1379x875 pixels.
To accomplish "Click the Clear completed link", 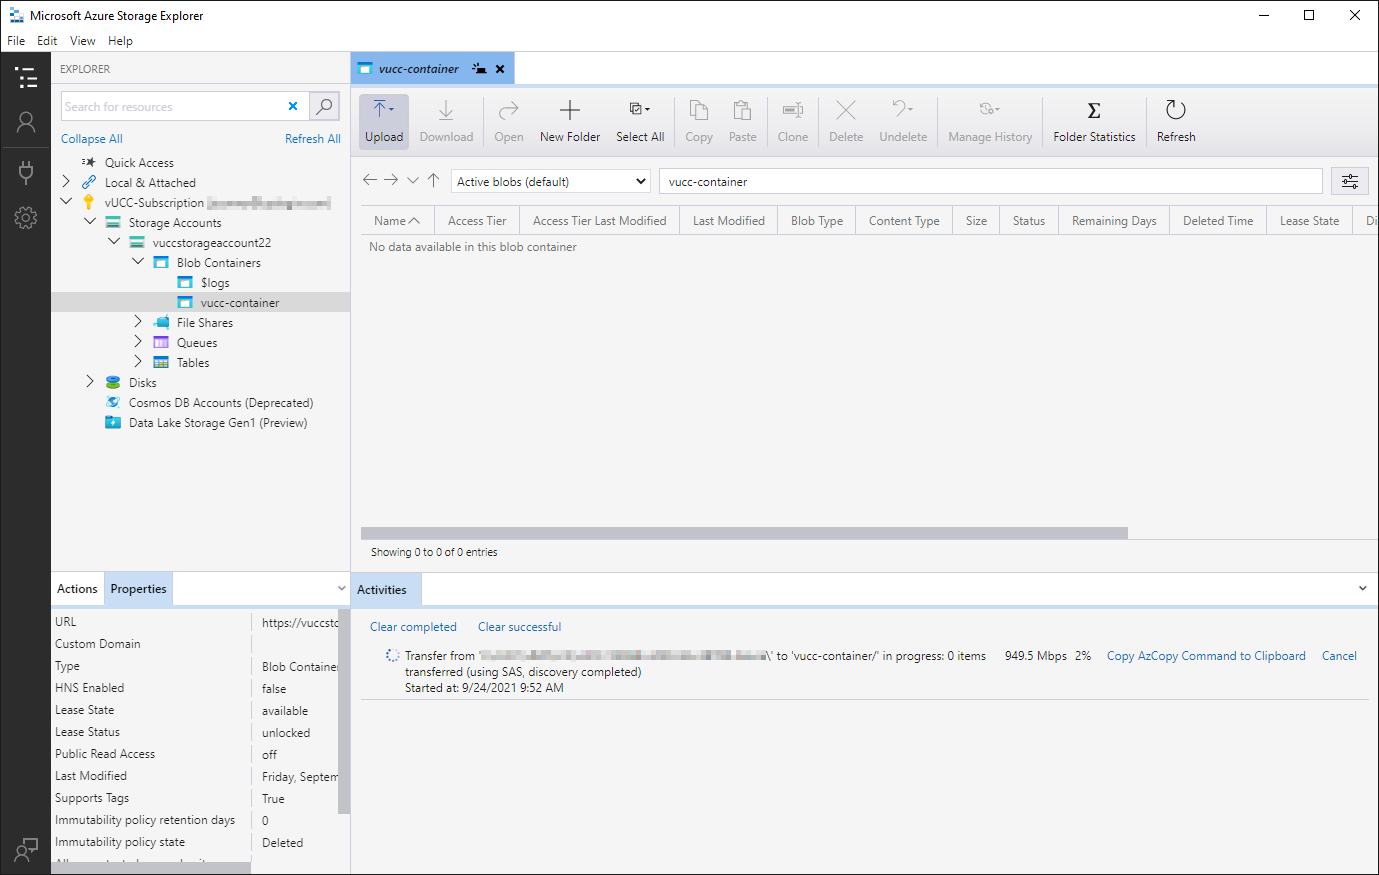I will pyautogui.click(x=413, y=627).
